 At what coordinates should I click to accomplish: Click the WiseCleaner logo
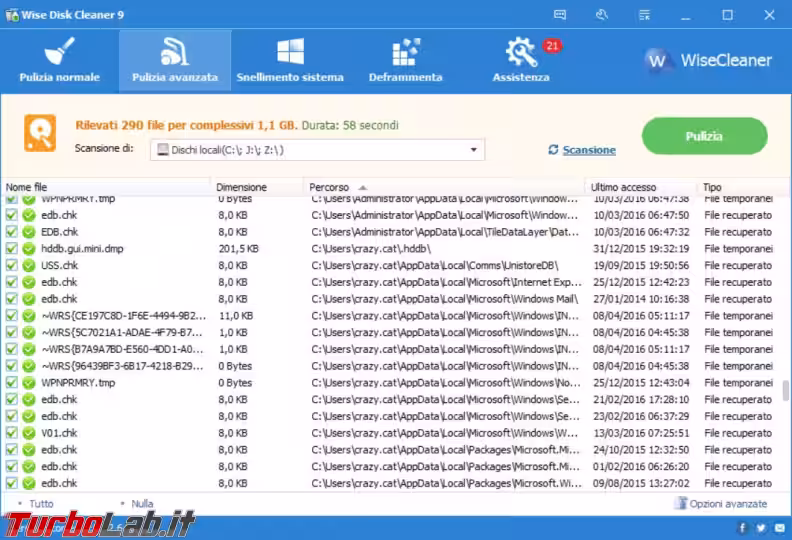pos(708,61)
